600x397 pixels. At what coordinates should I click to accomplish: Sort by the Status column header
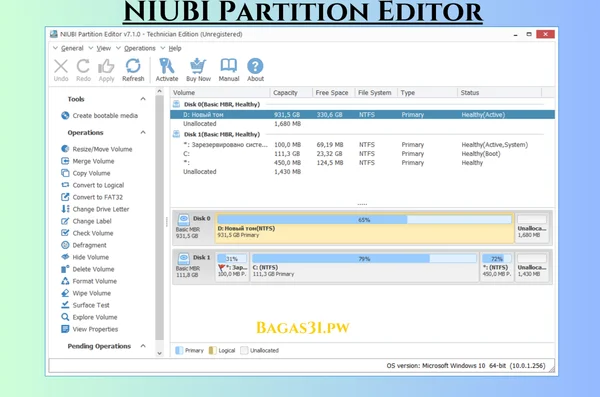pos(500,93)
